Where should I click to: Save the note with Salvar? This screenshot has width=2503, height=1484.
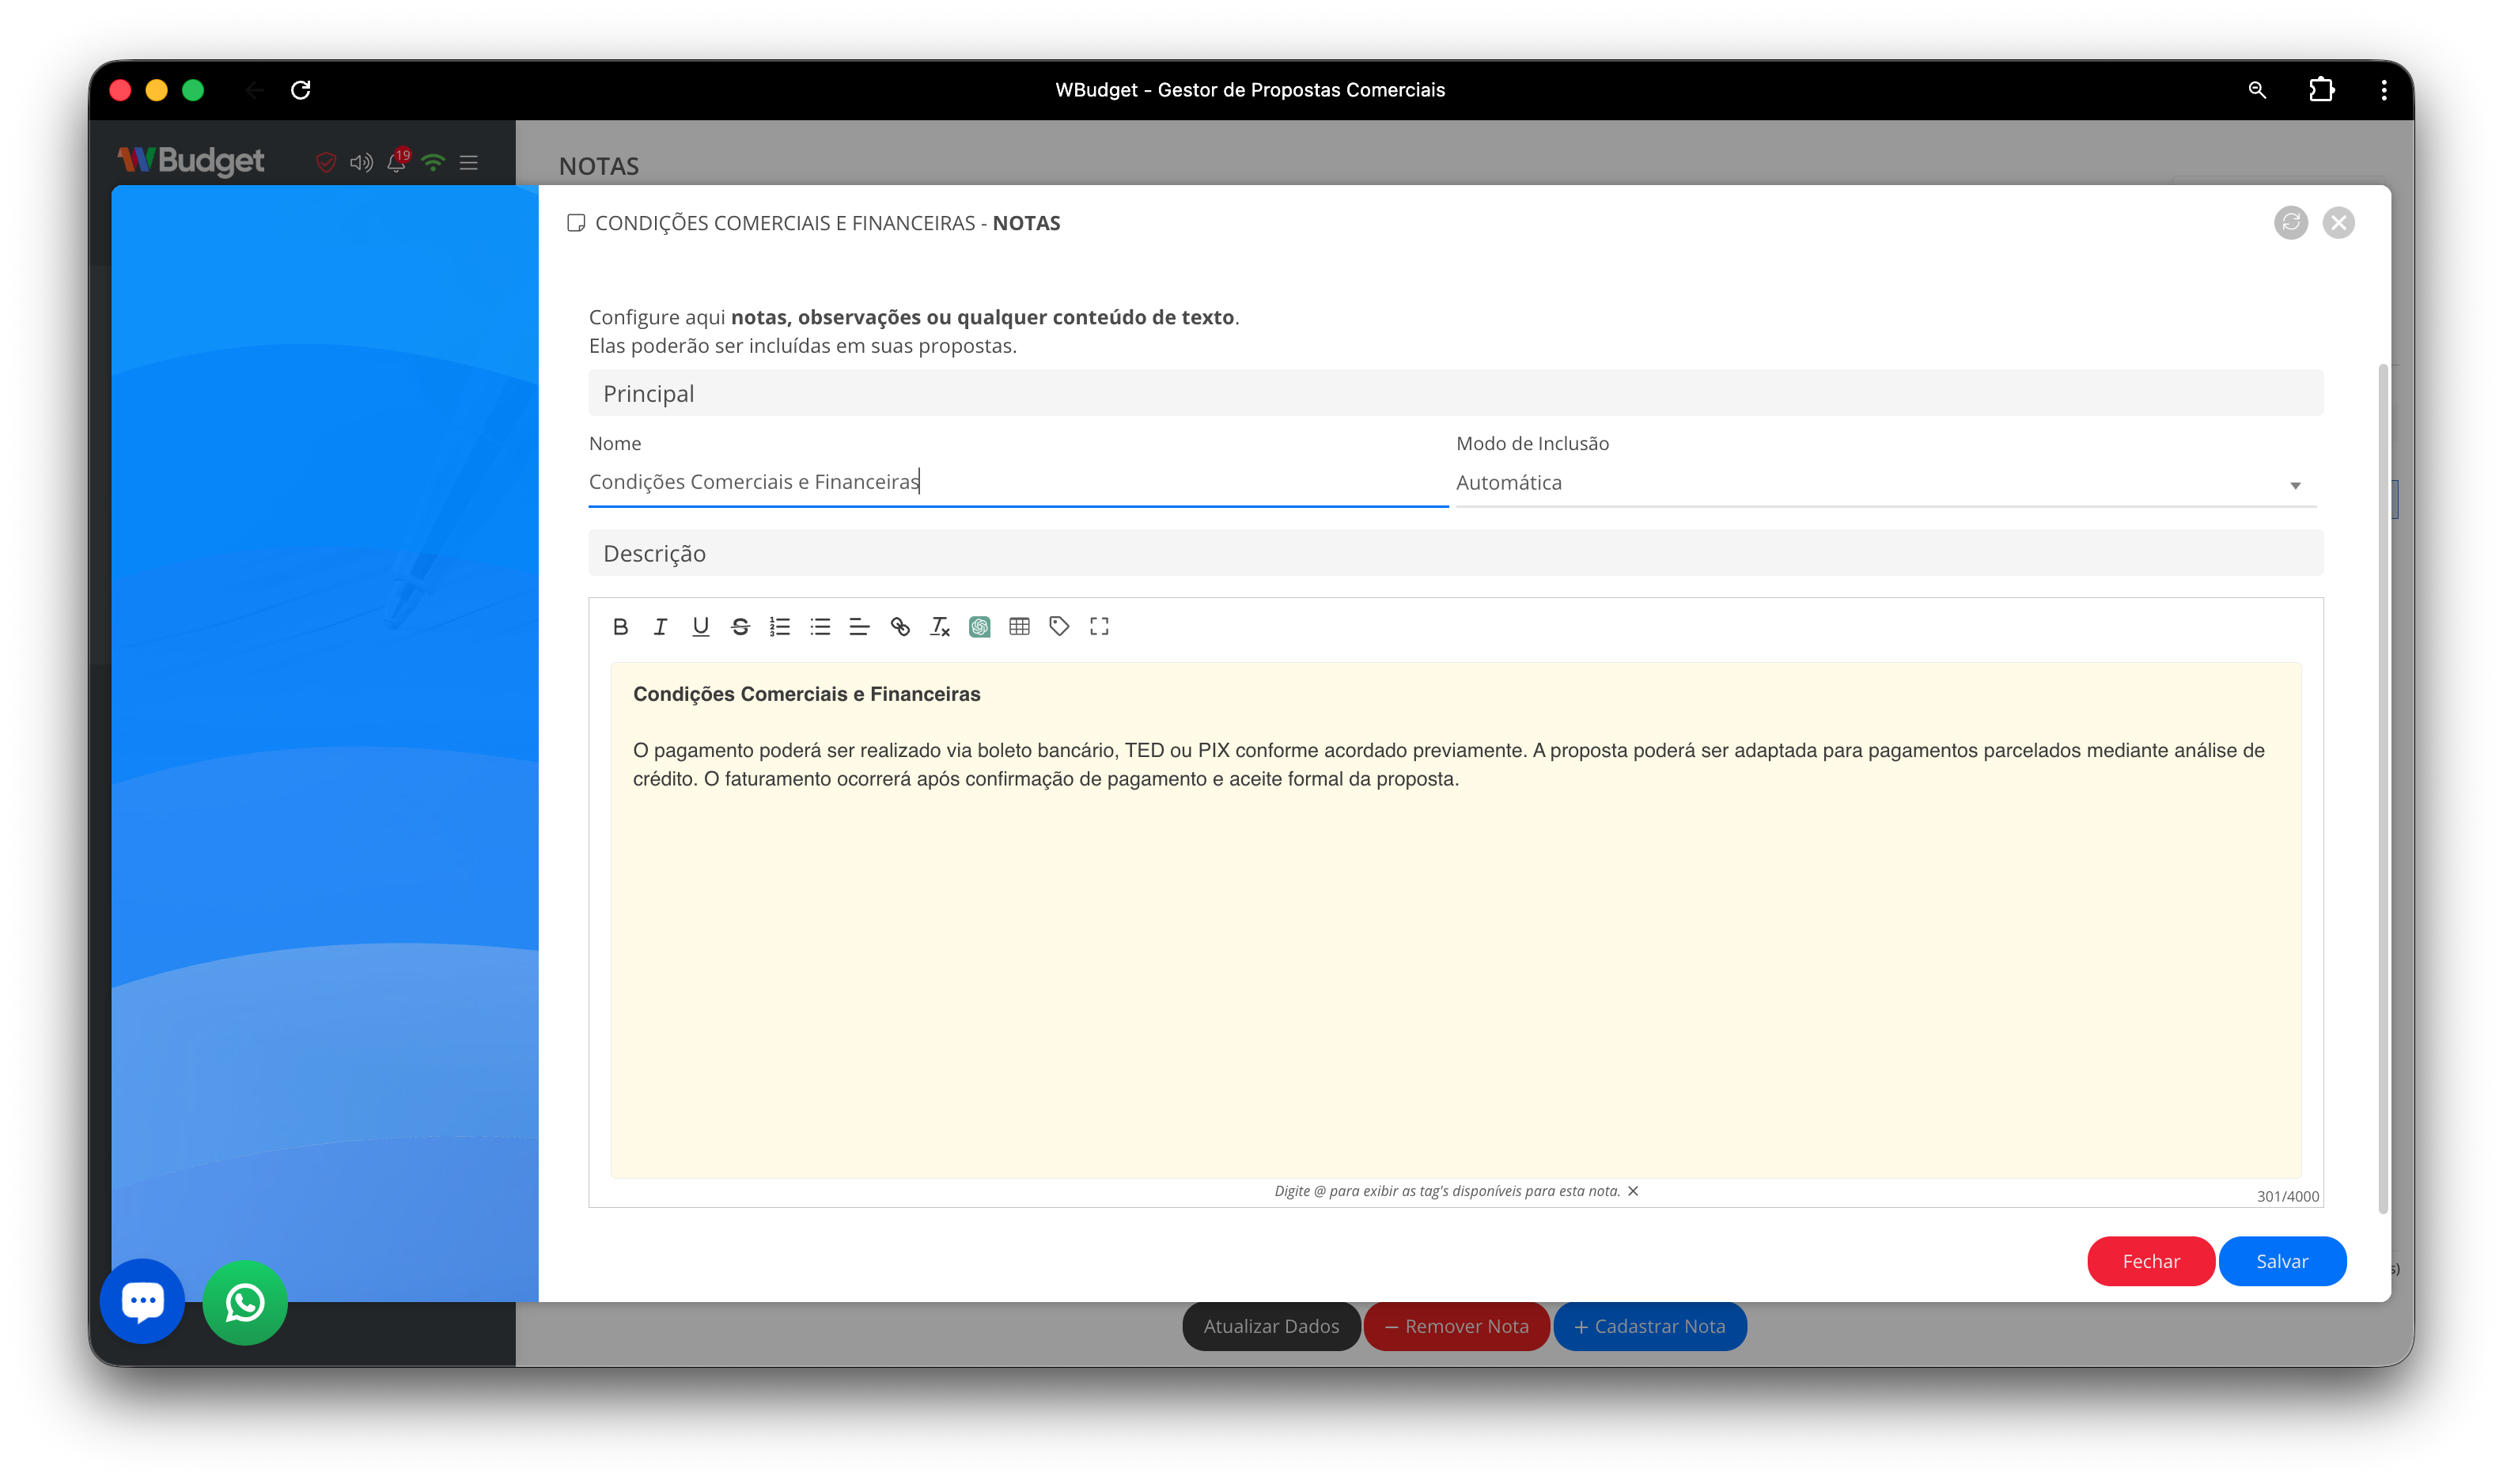(x=2281, y=1261)
